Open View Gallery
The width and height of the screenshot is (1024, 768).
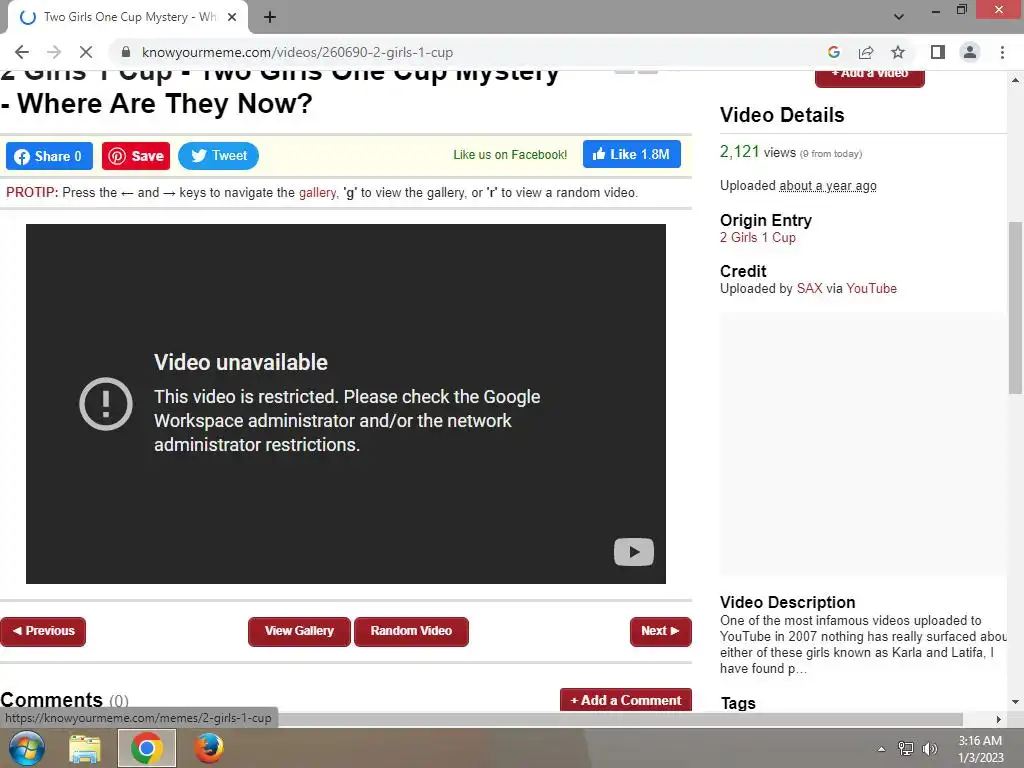point(299,632)
